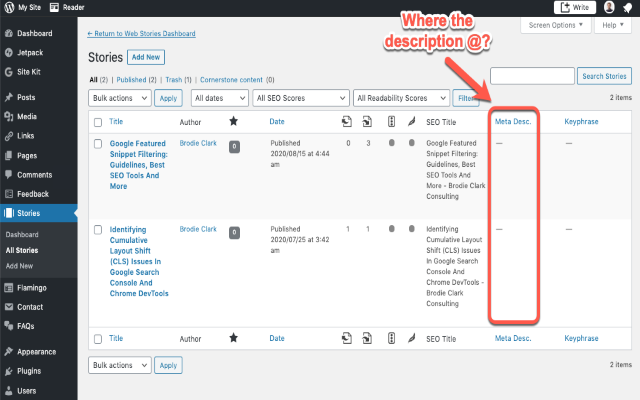Open the top Bulk actions dropdown
Viewport: 640px width, 400px height.
[120, 98]
